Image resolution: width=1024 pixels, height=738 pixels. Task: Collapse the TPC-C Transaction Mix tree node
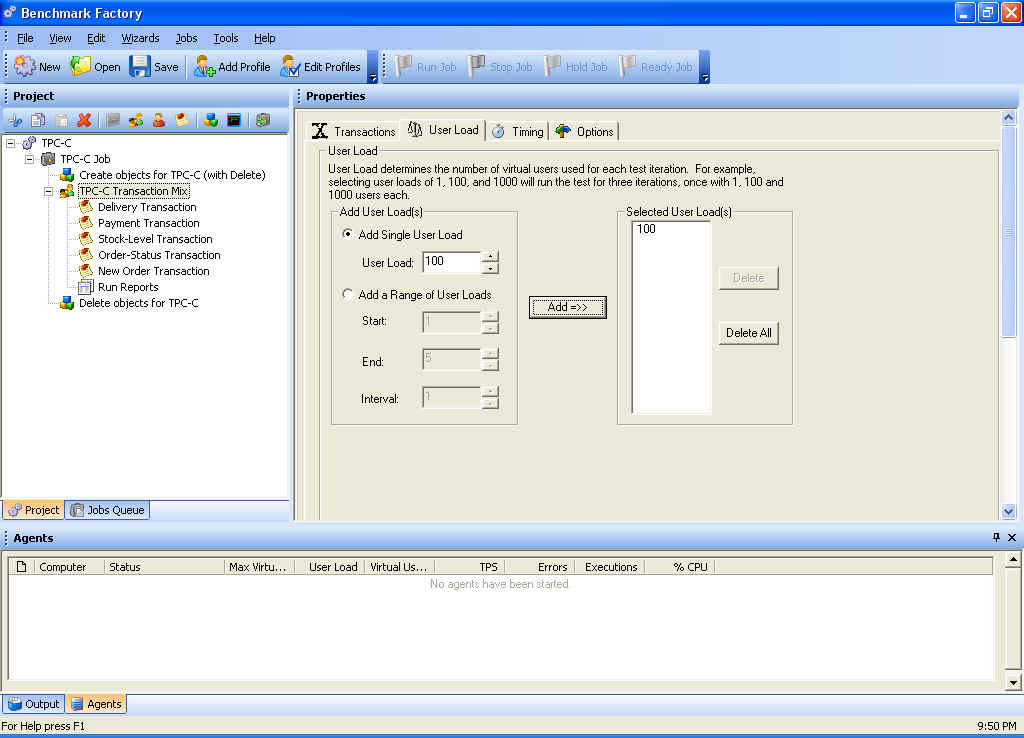[x=49, y=191]
